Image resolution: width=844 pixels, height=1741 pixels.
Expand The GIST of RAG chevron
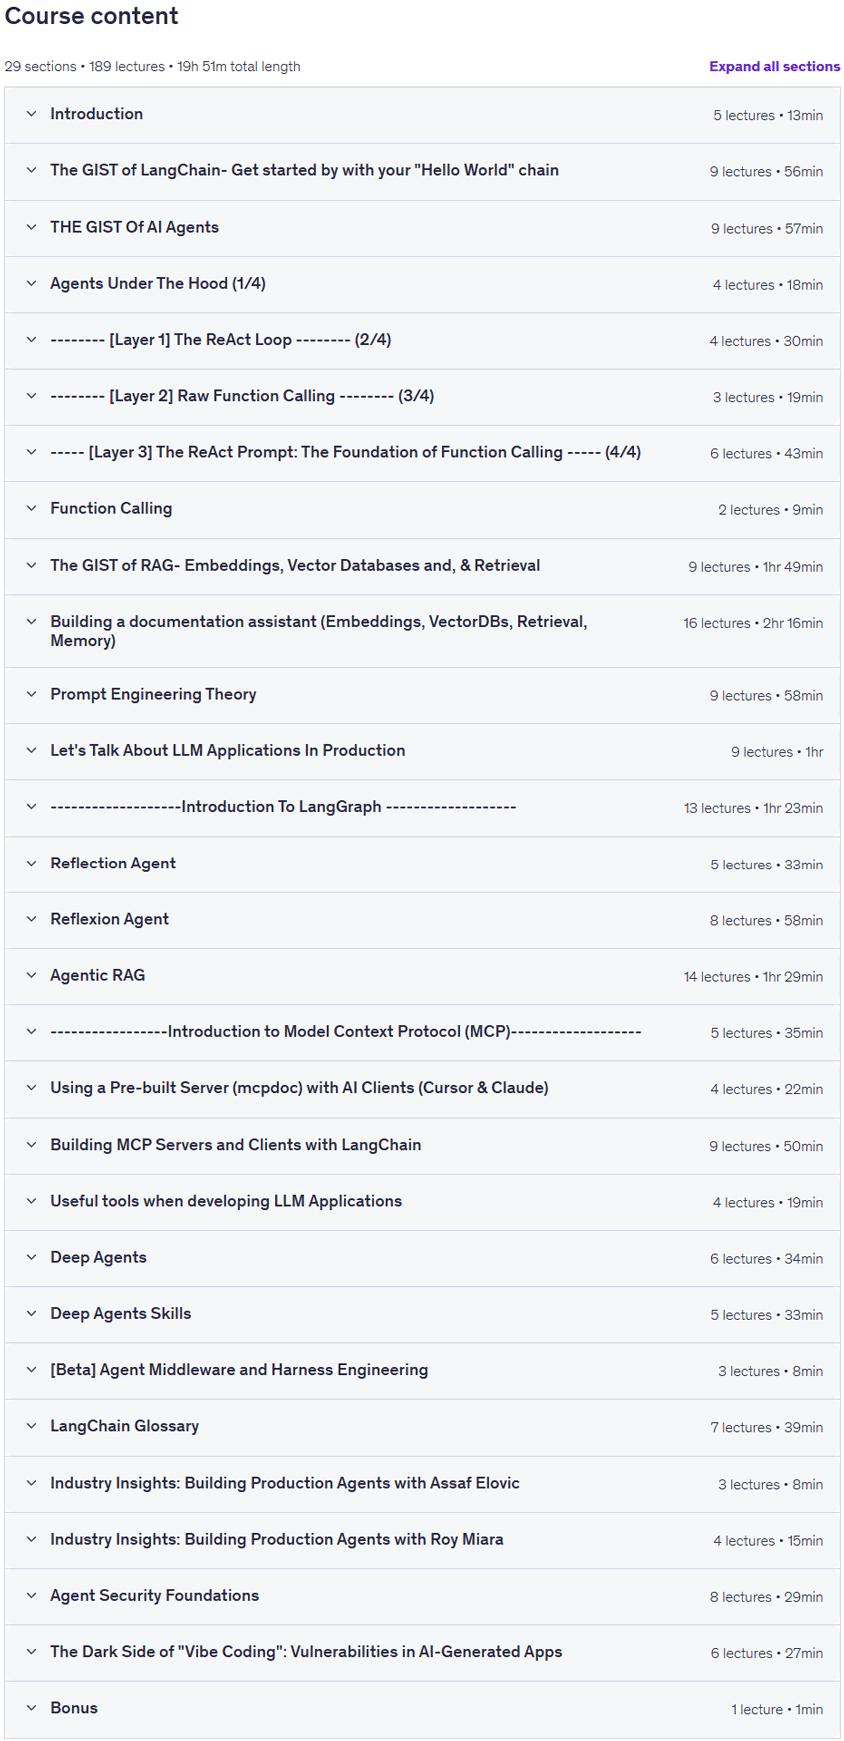(31, 565)
